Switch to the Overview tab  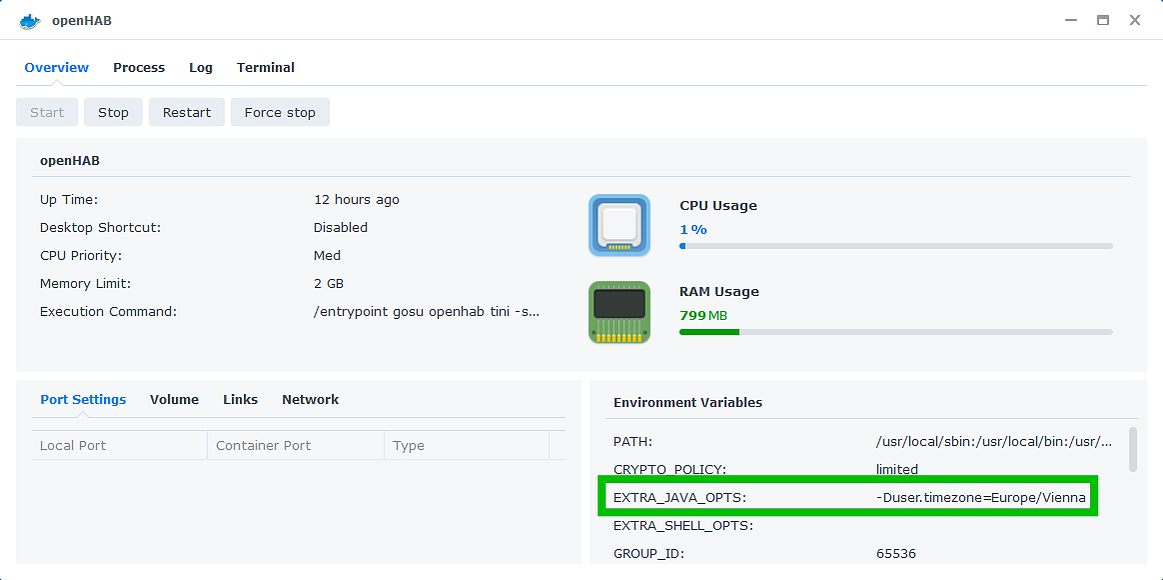pos(56,67)
